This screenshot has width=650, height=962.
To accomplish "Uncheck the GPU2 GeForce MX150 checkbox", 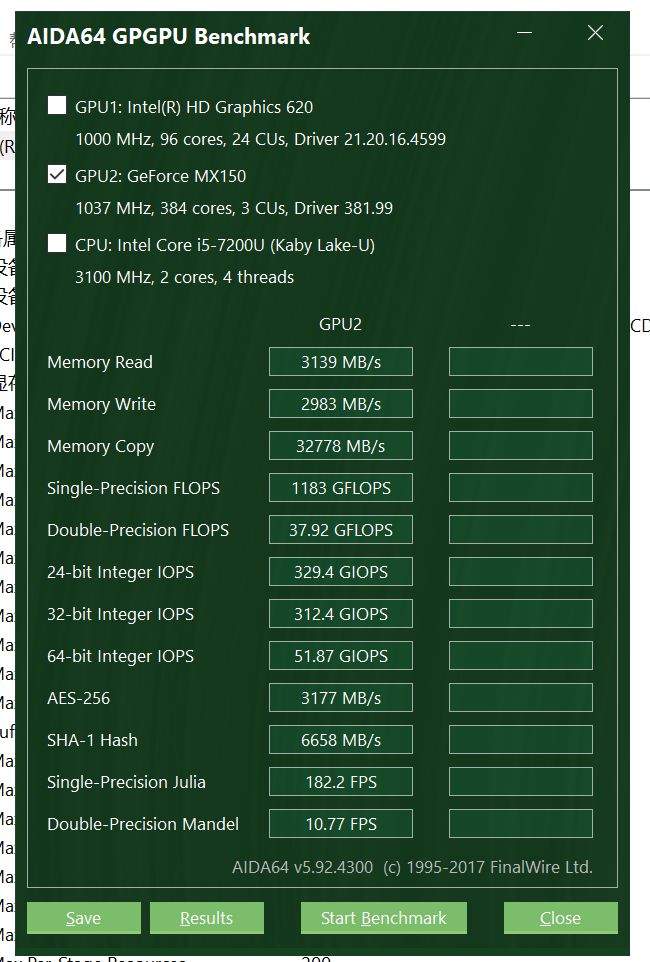I will pos(57,175).
